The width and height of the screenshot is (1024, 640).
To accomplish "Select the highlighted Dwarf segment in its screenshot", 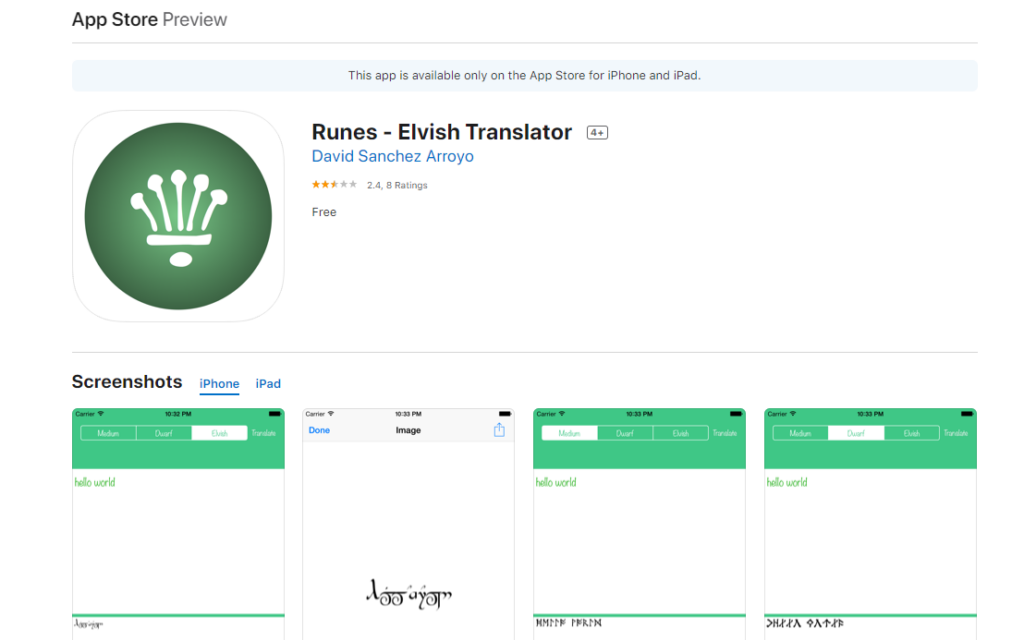I will (856, 433).
